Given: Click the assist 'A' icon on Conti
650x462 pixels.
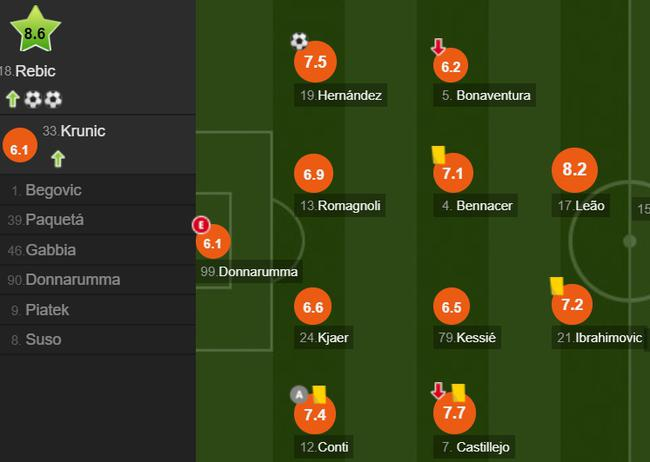Looking at the screenshot, I should point(298,394).
